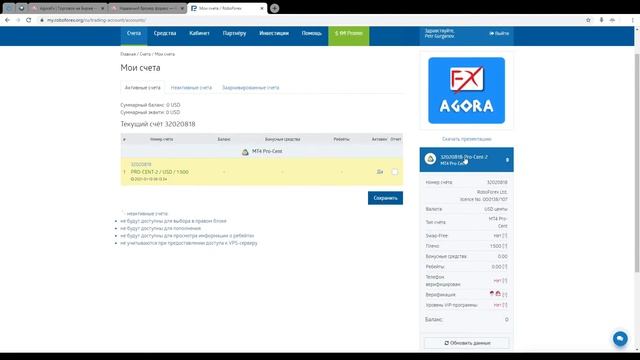The height and width of the screenshot is (360, 640).
Task: Click the 'Да' active status in account row
Action: (380, 172)
